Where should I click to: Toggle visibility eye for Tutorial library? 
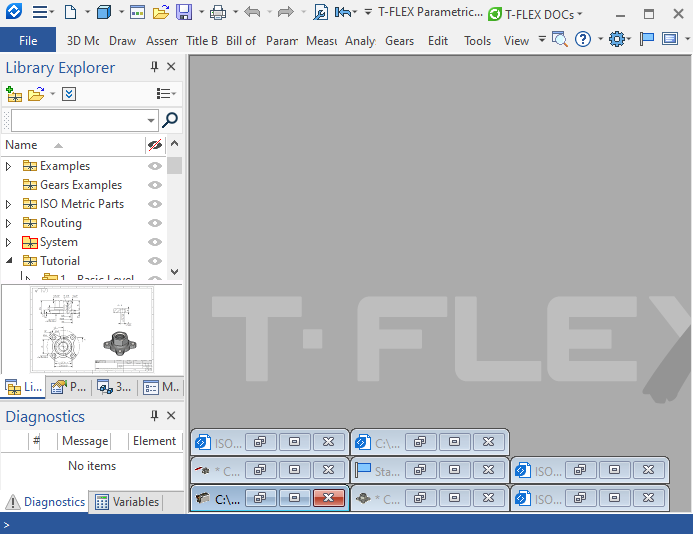155,261
